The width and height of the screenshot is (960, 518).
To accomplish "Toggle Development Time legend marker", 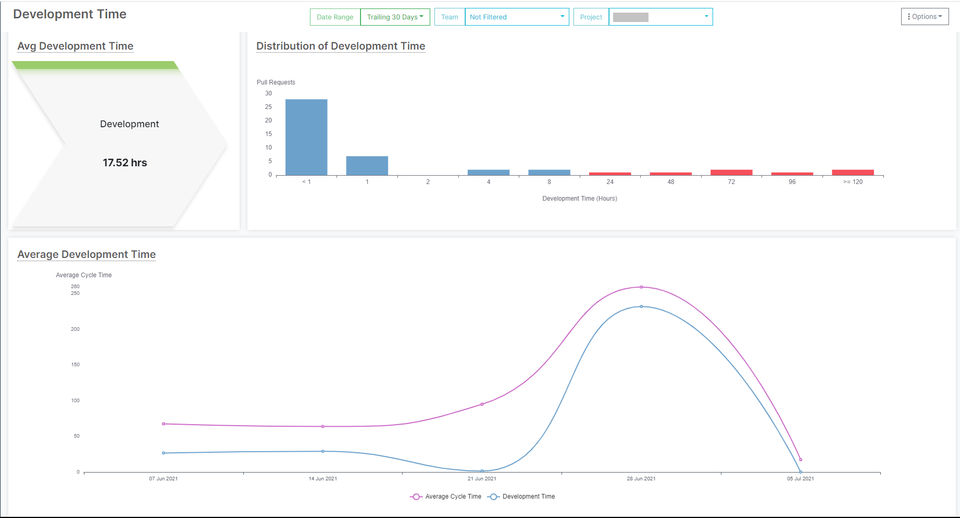I will [x=493, y=497].
